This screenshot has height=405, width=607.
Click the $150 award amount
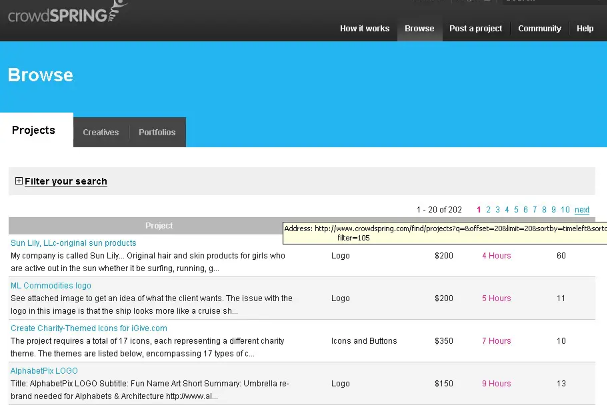tap(444, 383)
